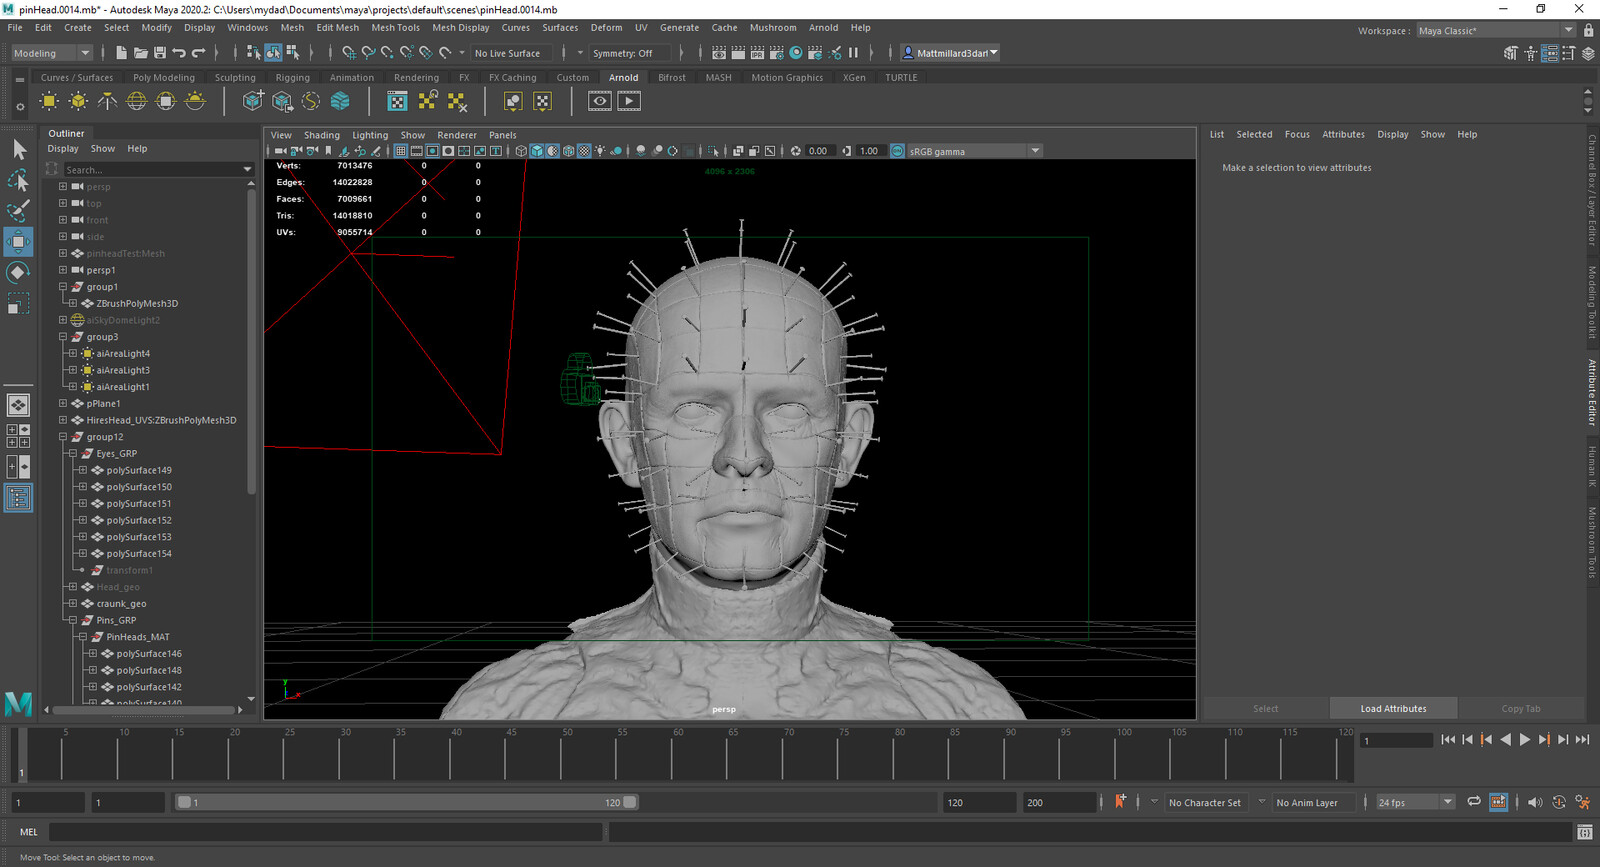Click the Outliner horizontal scrollbar

pos(143,710)
